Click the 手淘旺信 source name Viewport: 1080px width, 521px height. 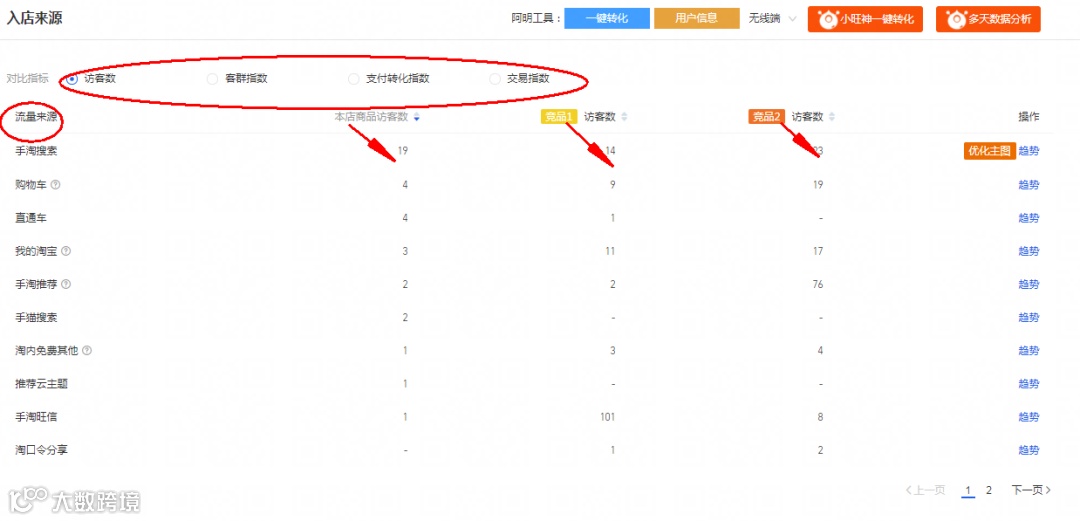pyautogui.click(x=36, y=416)
